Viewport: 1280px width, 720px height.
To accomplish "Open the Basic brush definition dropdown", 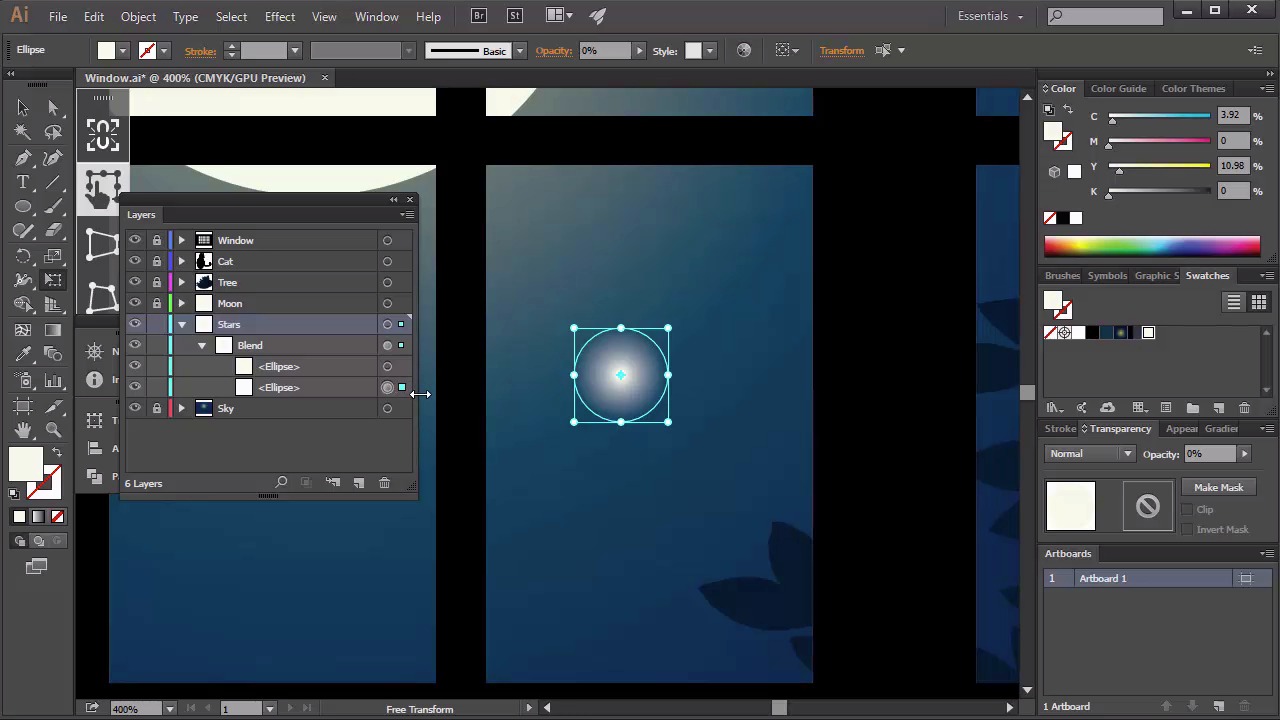I will click(520, 51).
